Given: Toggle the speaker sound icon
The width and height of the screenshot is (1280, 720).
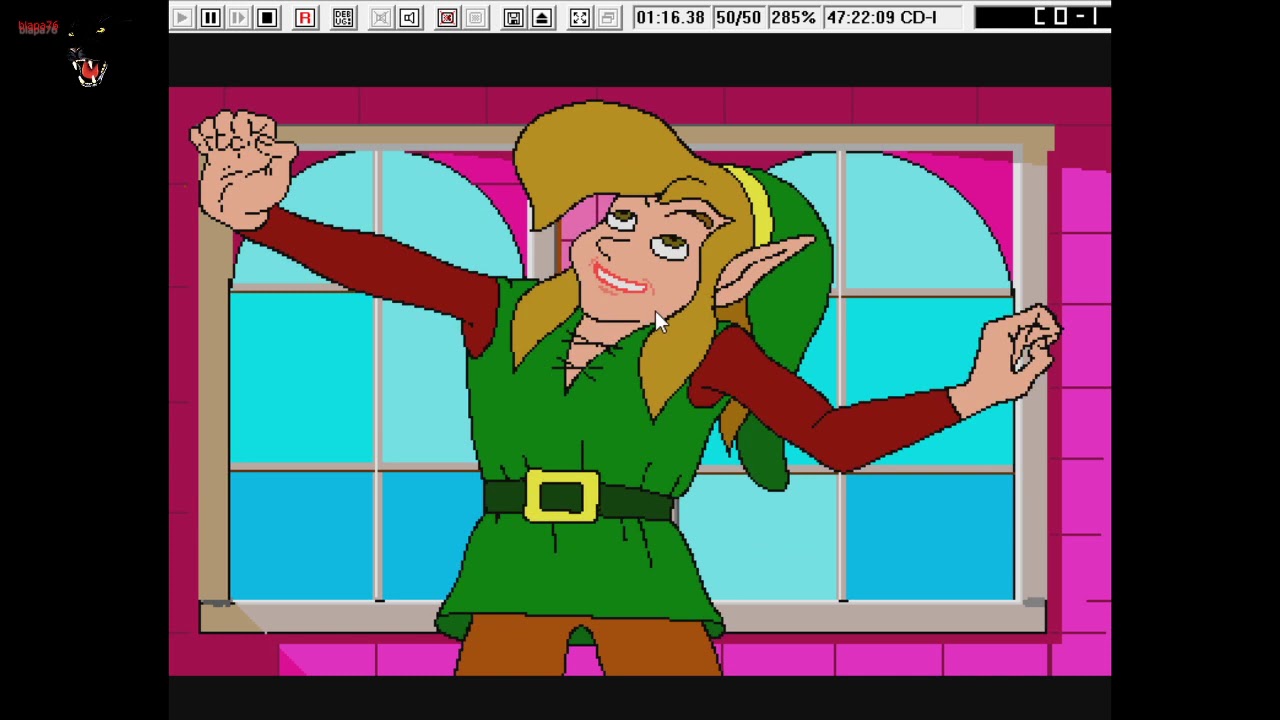Looking at the screenshot, I should click(409, 17).
